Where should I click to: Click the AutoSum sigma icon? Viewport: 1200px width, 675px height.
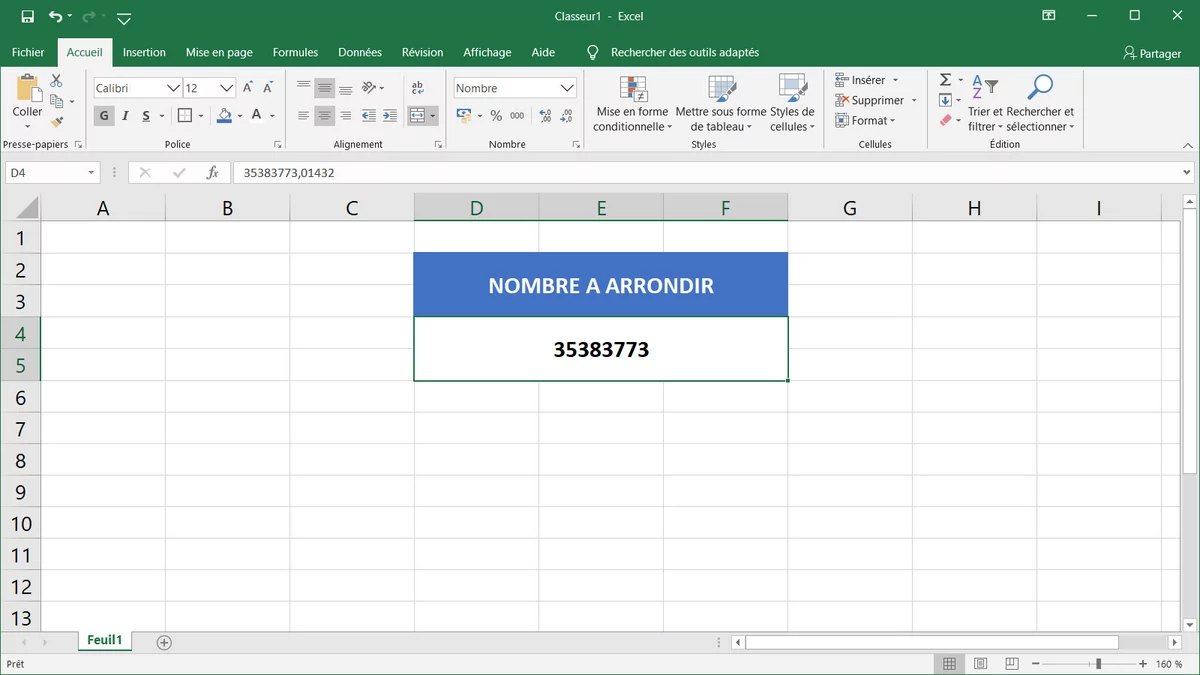point(945,80)
